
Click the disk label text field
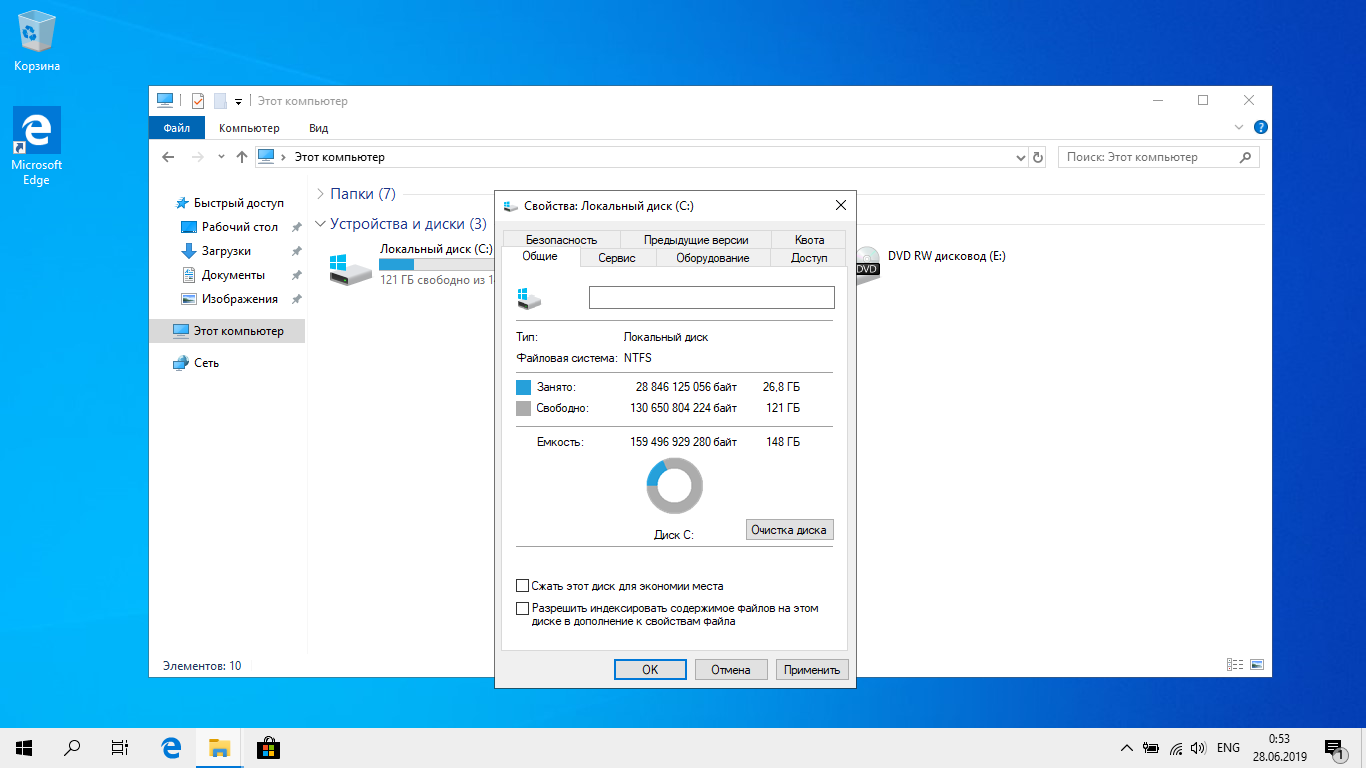click(711, 297)
